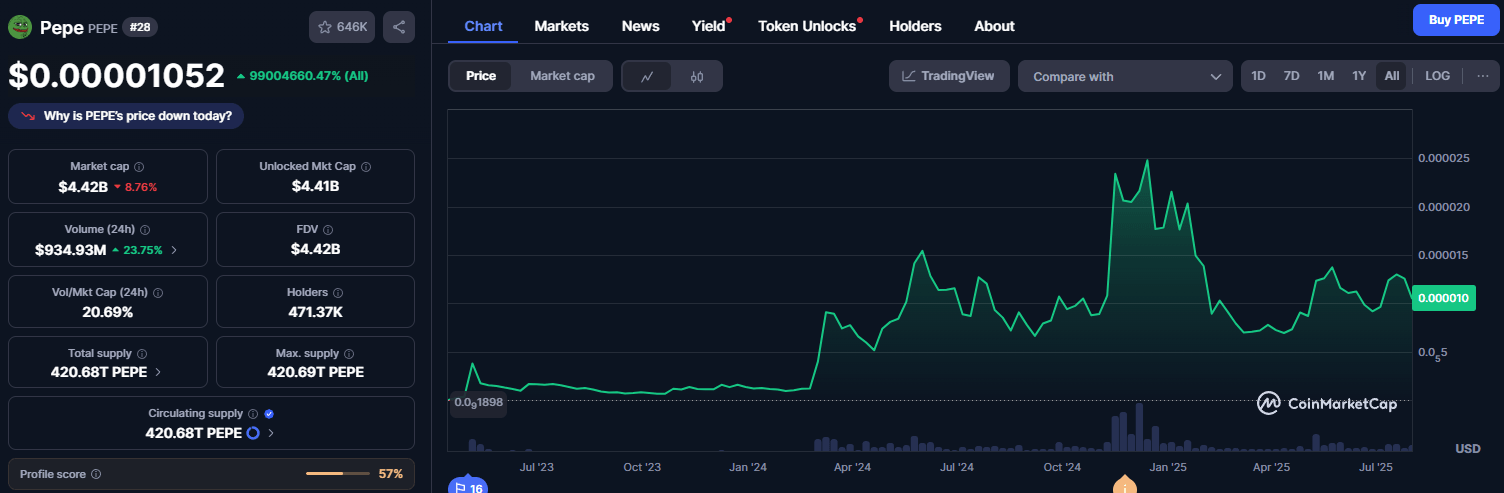Expand Volume (24h) details chevron

174,250
